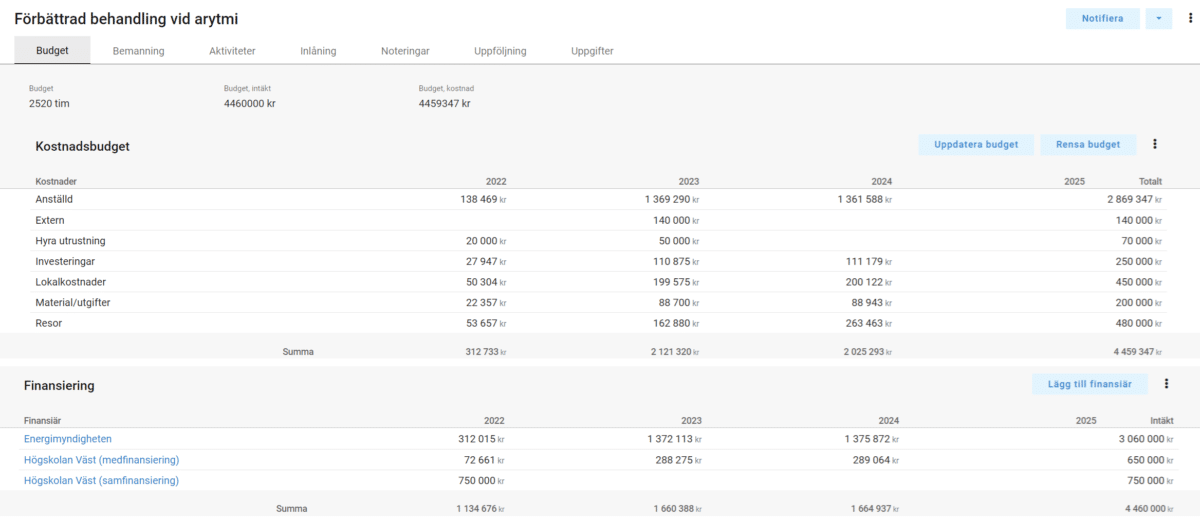Switch to the Uppgifter tab

click(x=592, y=51)
